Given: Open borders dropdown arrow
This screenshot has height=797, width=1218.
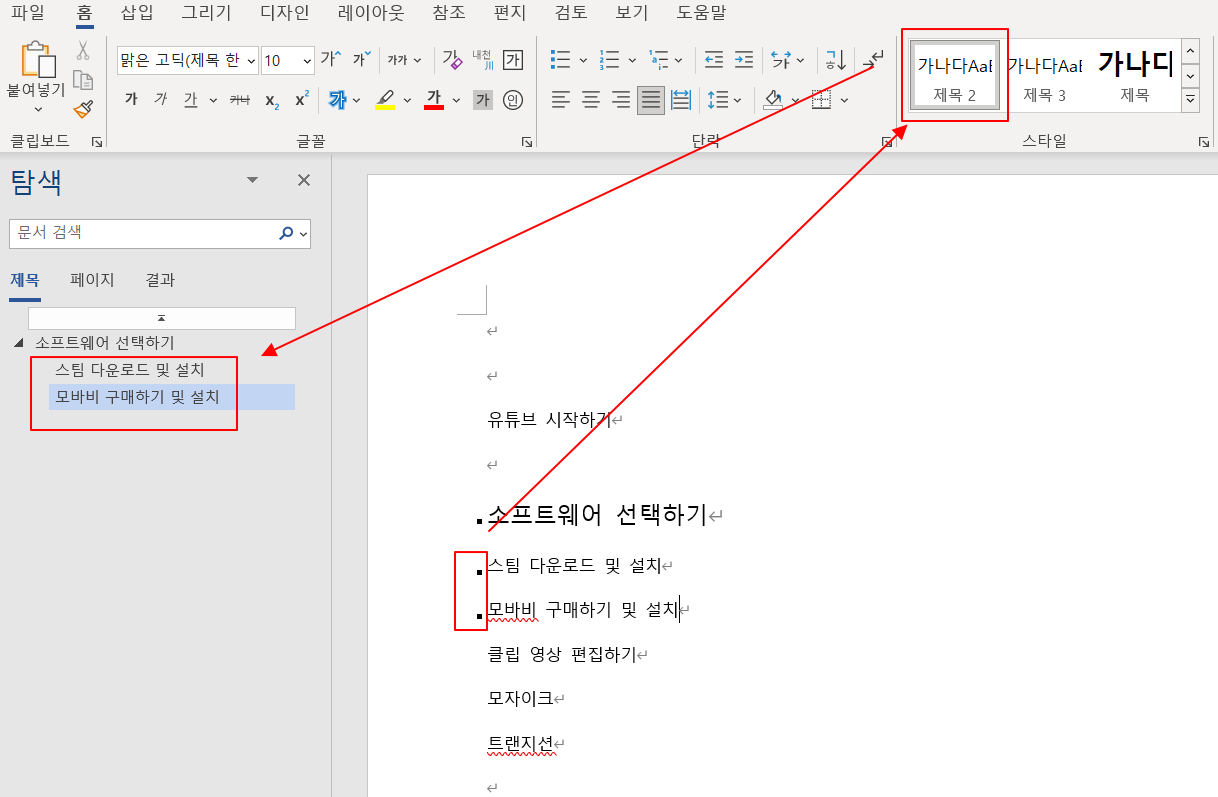Looking at the screenshot, I should tap(844, 100).
